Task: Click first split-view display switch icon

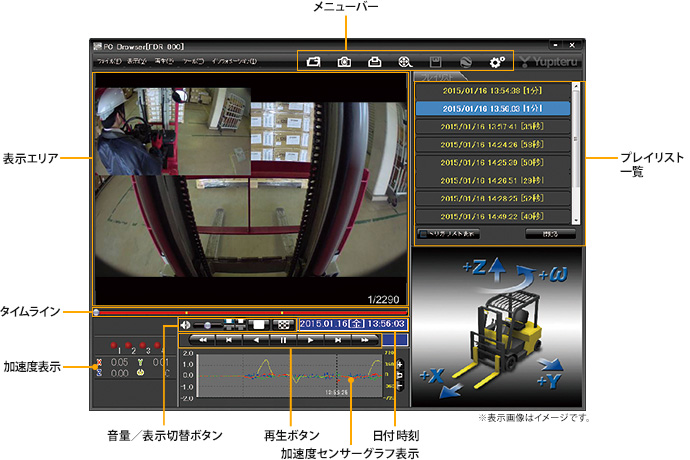Action: (x=229, y=325)
